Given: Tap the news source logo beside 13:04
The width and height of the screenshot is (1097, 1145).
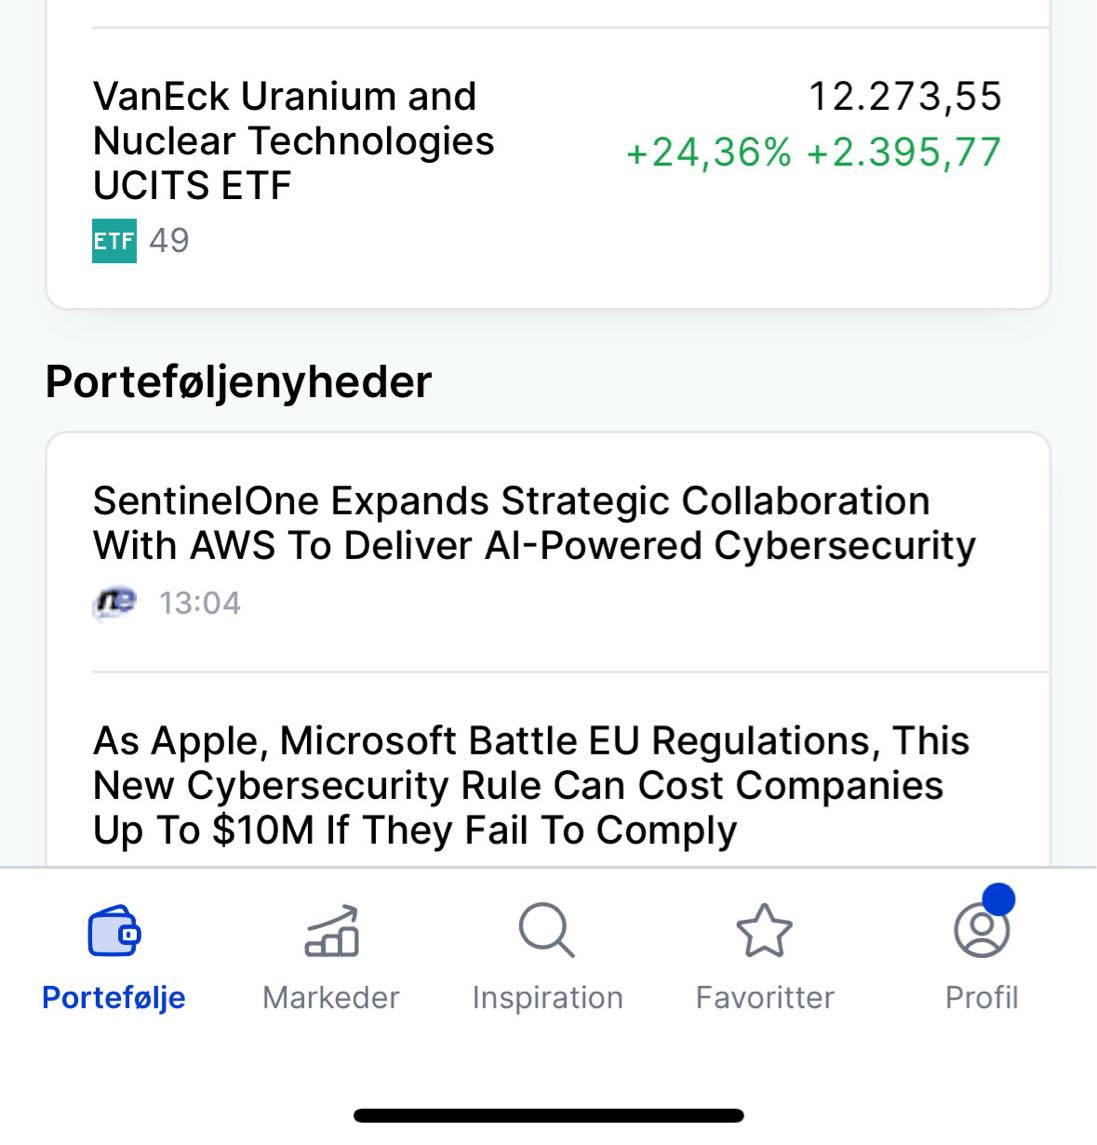Looking at the screenshot, I should coord(115,603).
